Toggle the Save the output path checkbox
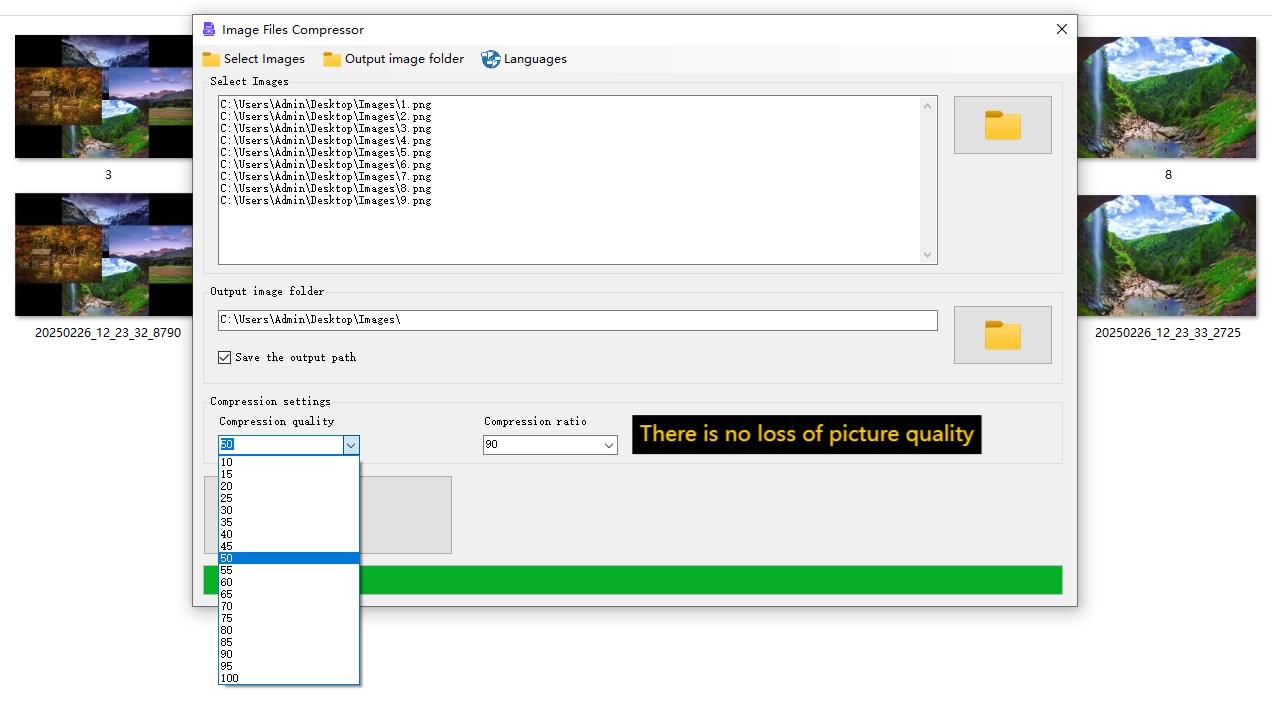The image size is (1272, 710). (x=224, y=357)
